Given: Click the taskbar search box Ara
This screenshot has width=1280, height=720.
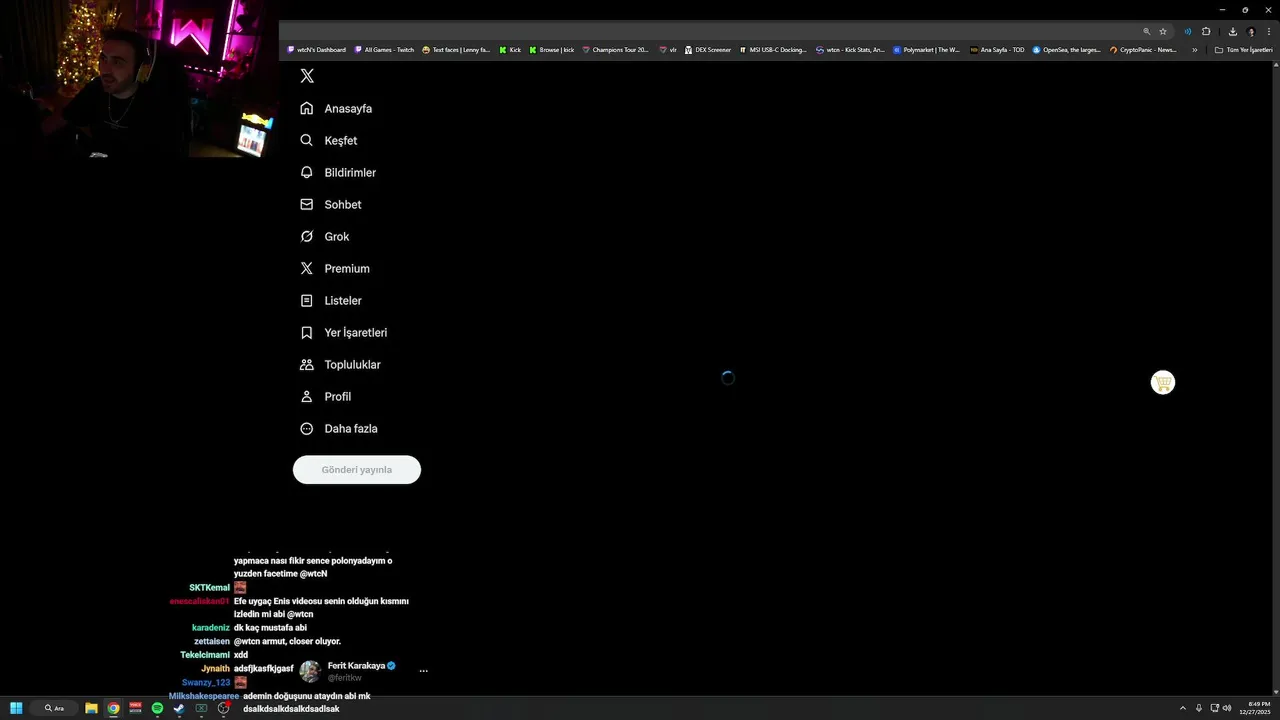Looking at the screenshot, I should pos(54,708).
